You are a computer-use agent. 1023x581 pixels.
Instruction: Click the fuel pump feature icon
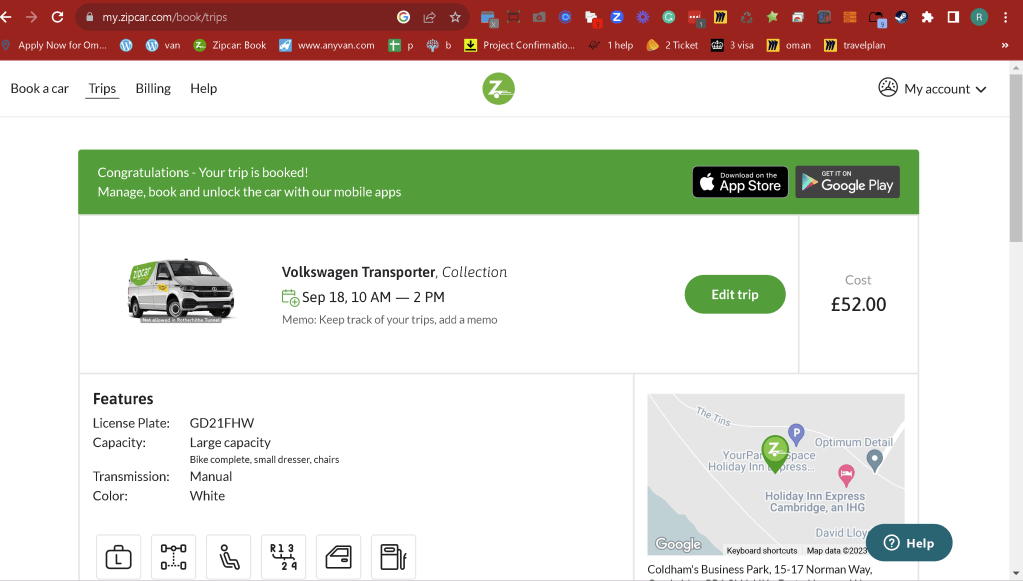click(393, 557)
